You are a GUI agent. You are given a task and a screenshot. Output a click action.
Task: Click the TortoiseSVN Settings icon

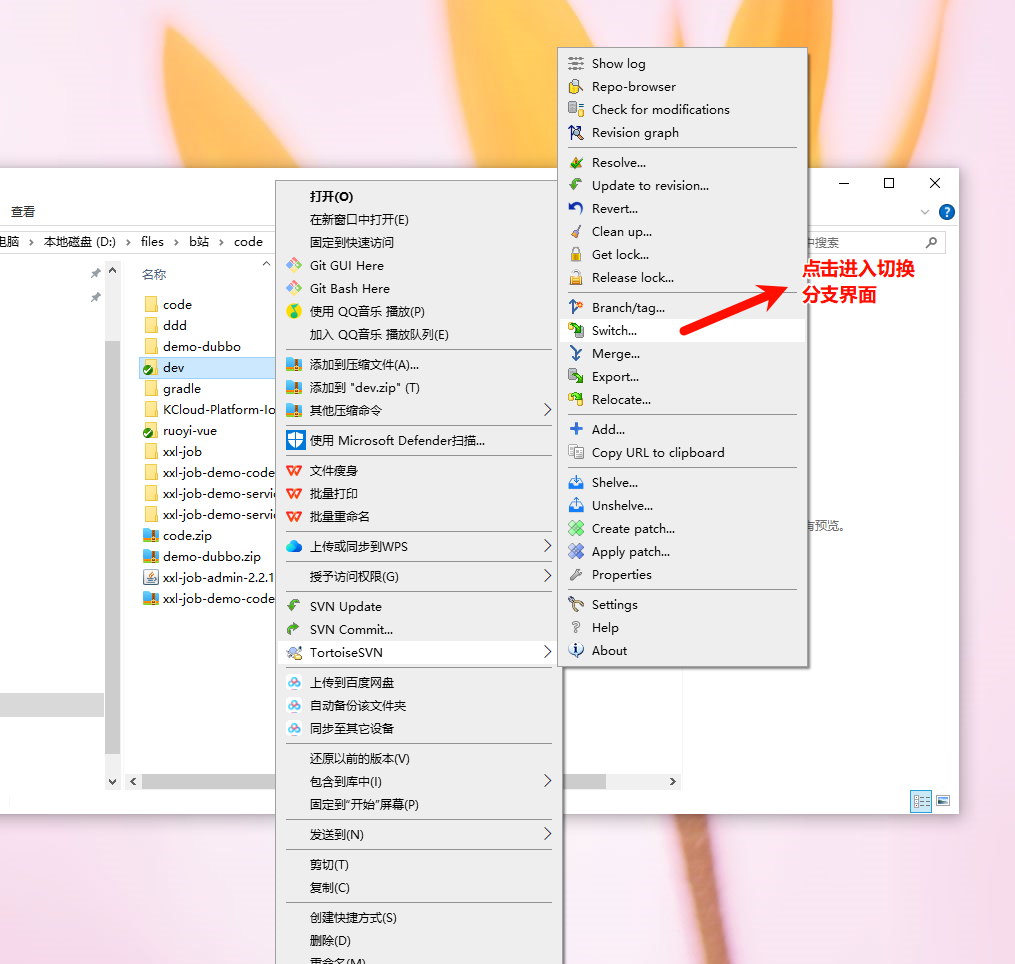point(575,605)
